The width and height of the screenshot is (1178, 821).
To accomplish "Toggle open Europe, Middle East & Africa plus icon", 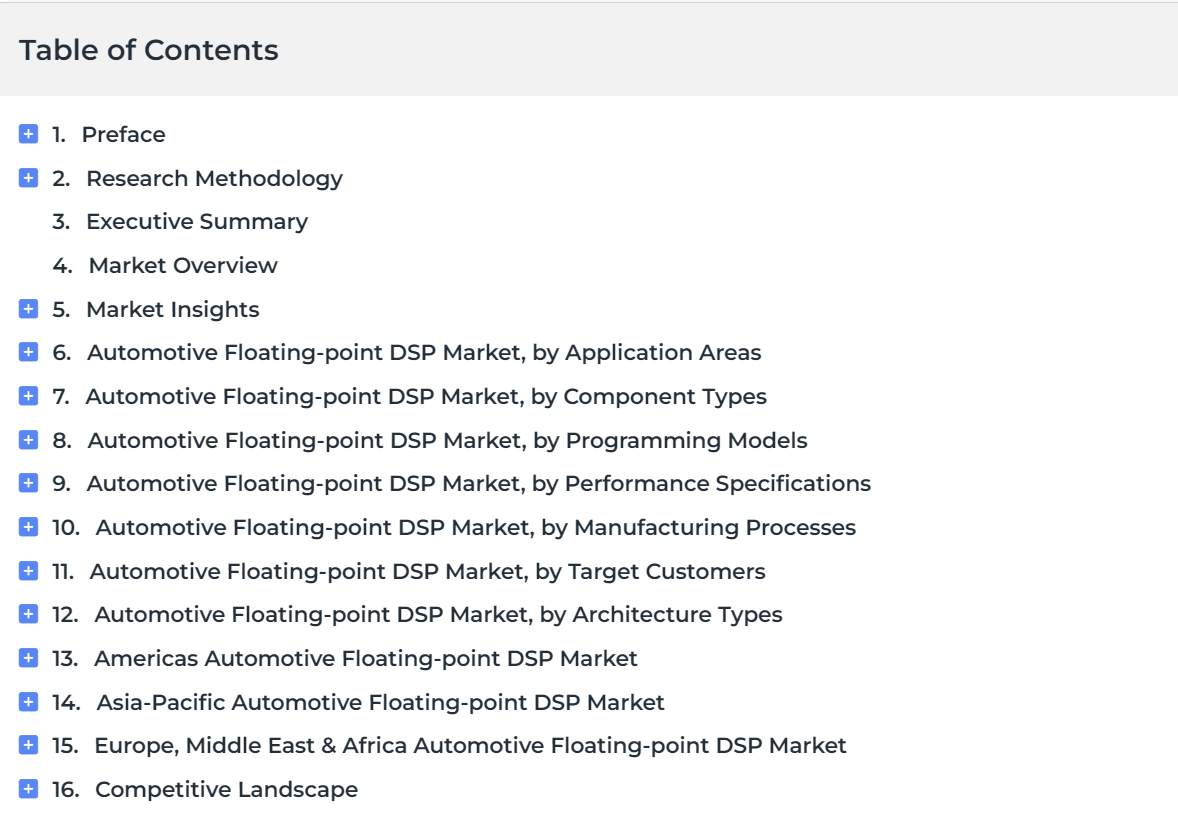I will 29,745.
